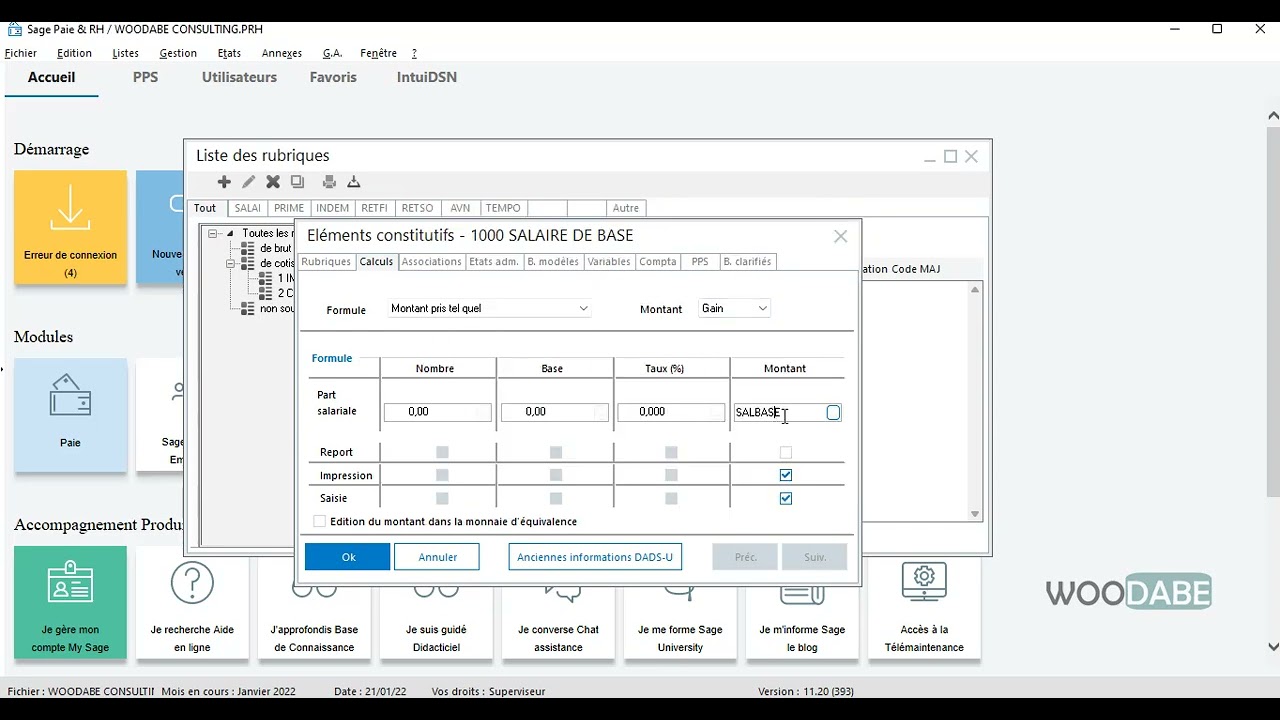Image resolution: width=1280 pixels, height=720 pixels.
Task: Click the Sage Paie app icon in title bar
Action: (x=14, y=29)
